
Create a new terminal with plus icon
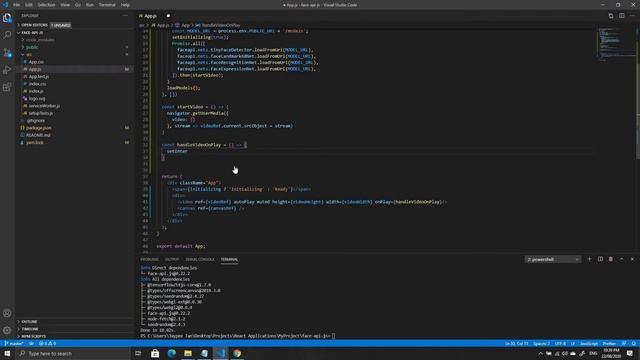pos(589,259)
